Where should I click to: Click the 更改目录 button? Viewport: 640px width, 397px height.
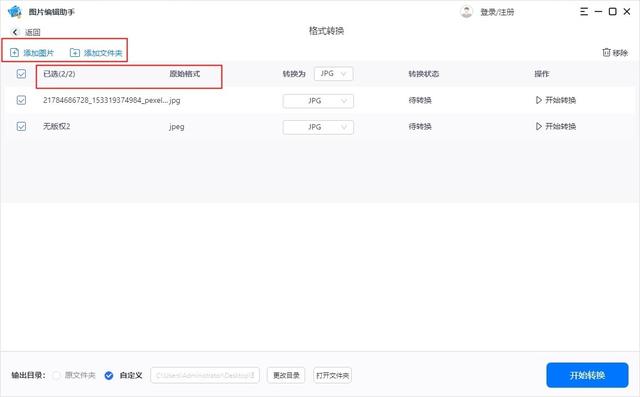[x=286, y=375]
